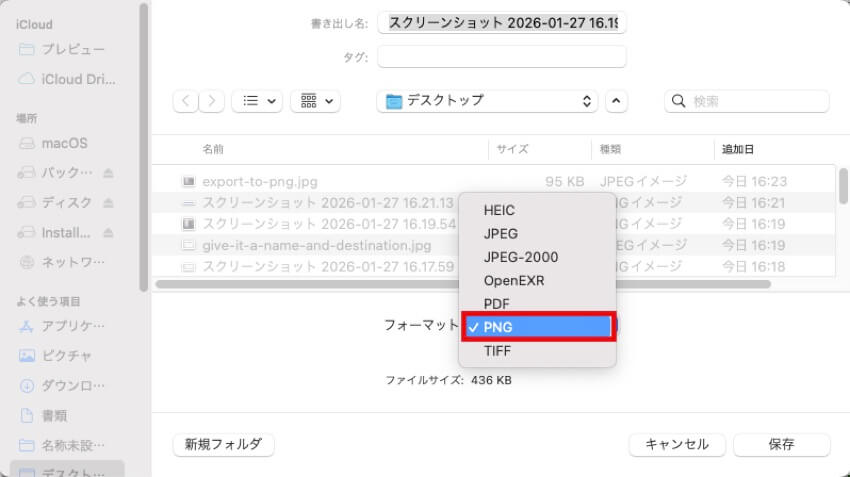Click the give-it-a-name-and-destination.jpg file icon
The height and width of the screenshot is (477, 850).
(188, 245)
